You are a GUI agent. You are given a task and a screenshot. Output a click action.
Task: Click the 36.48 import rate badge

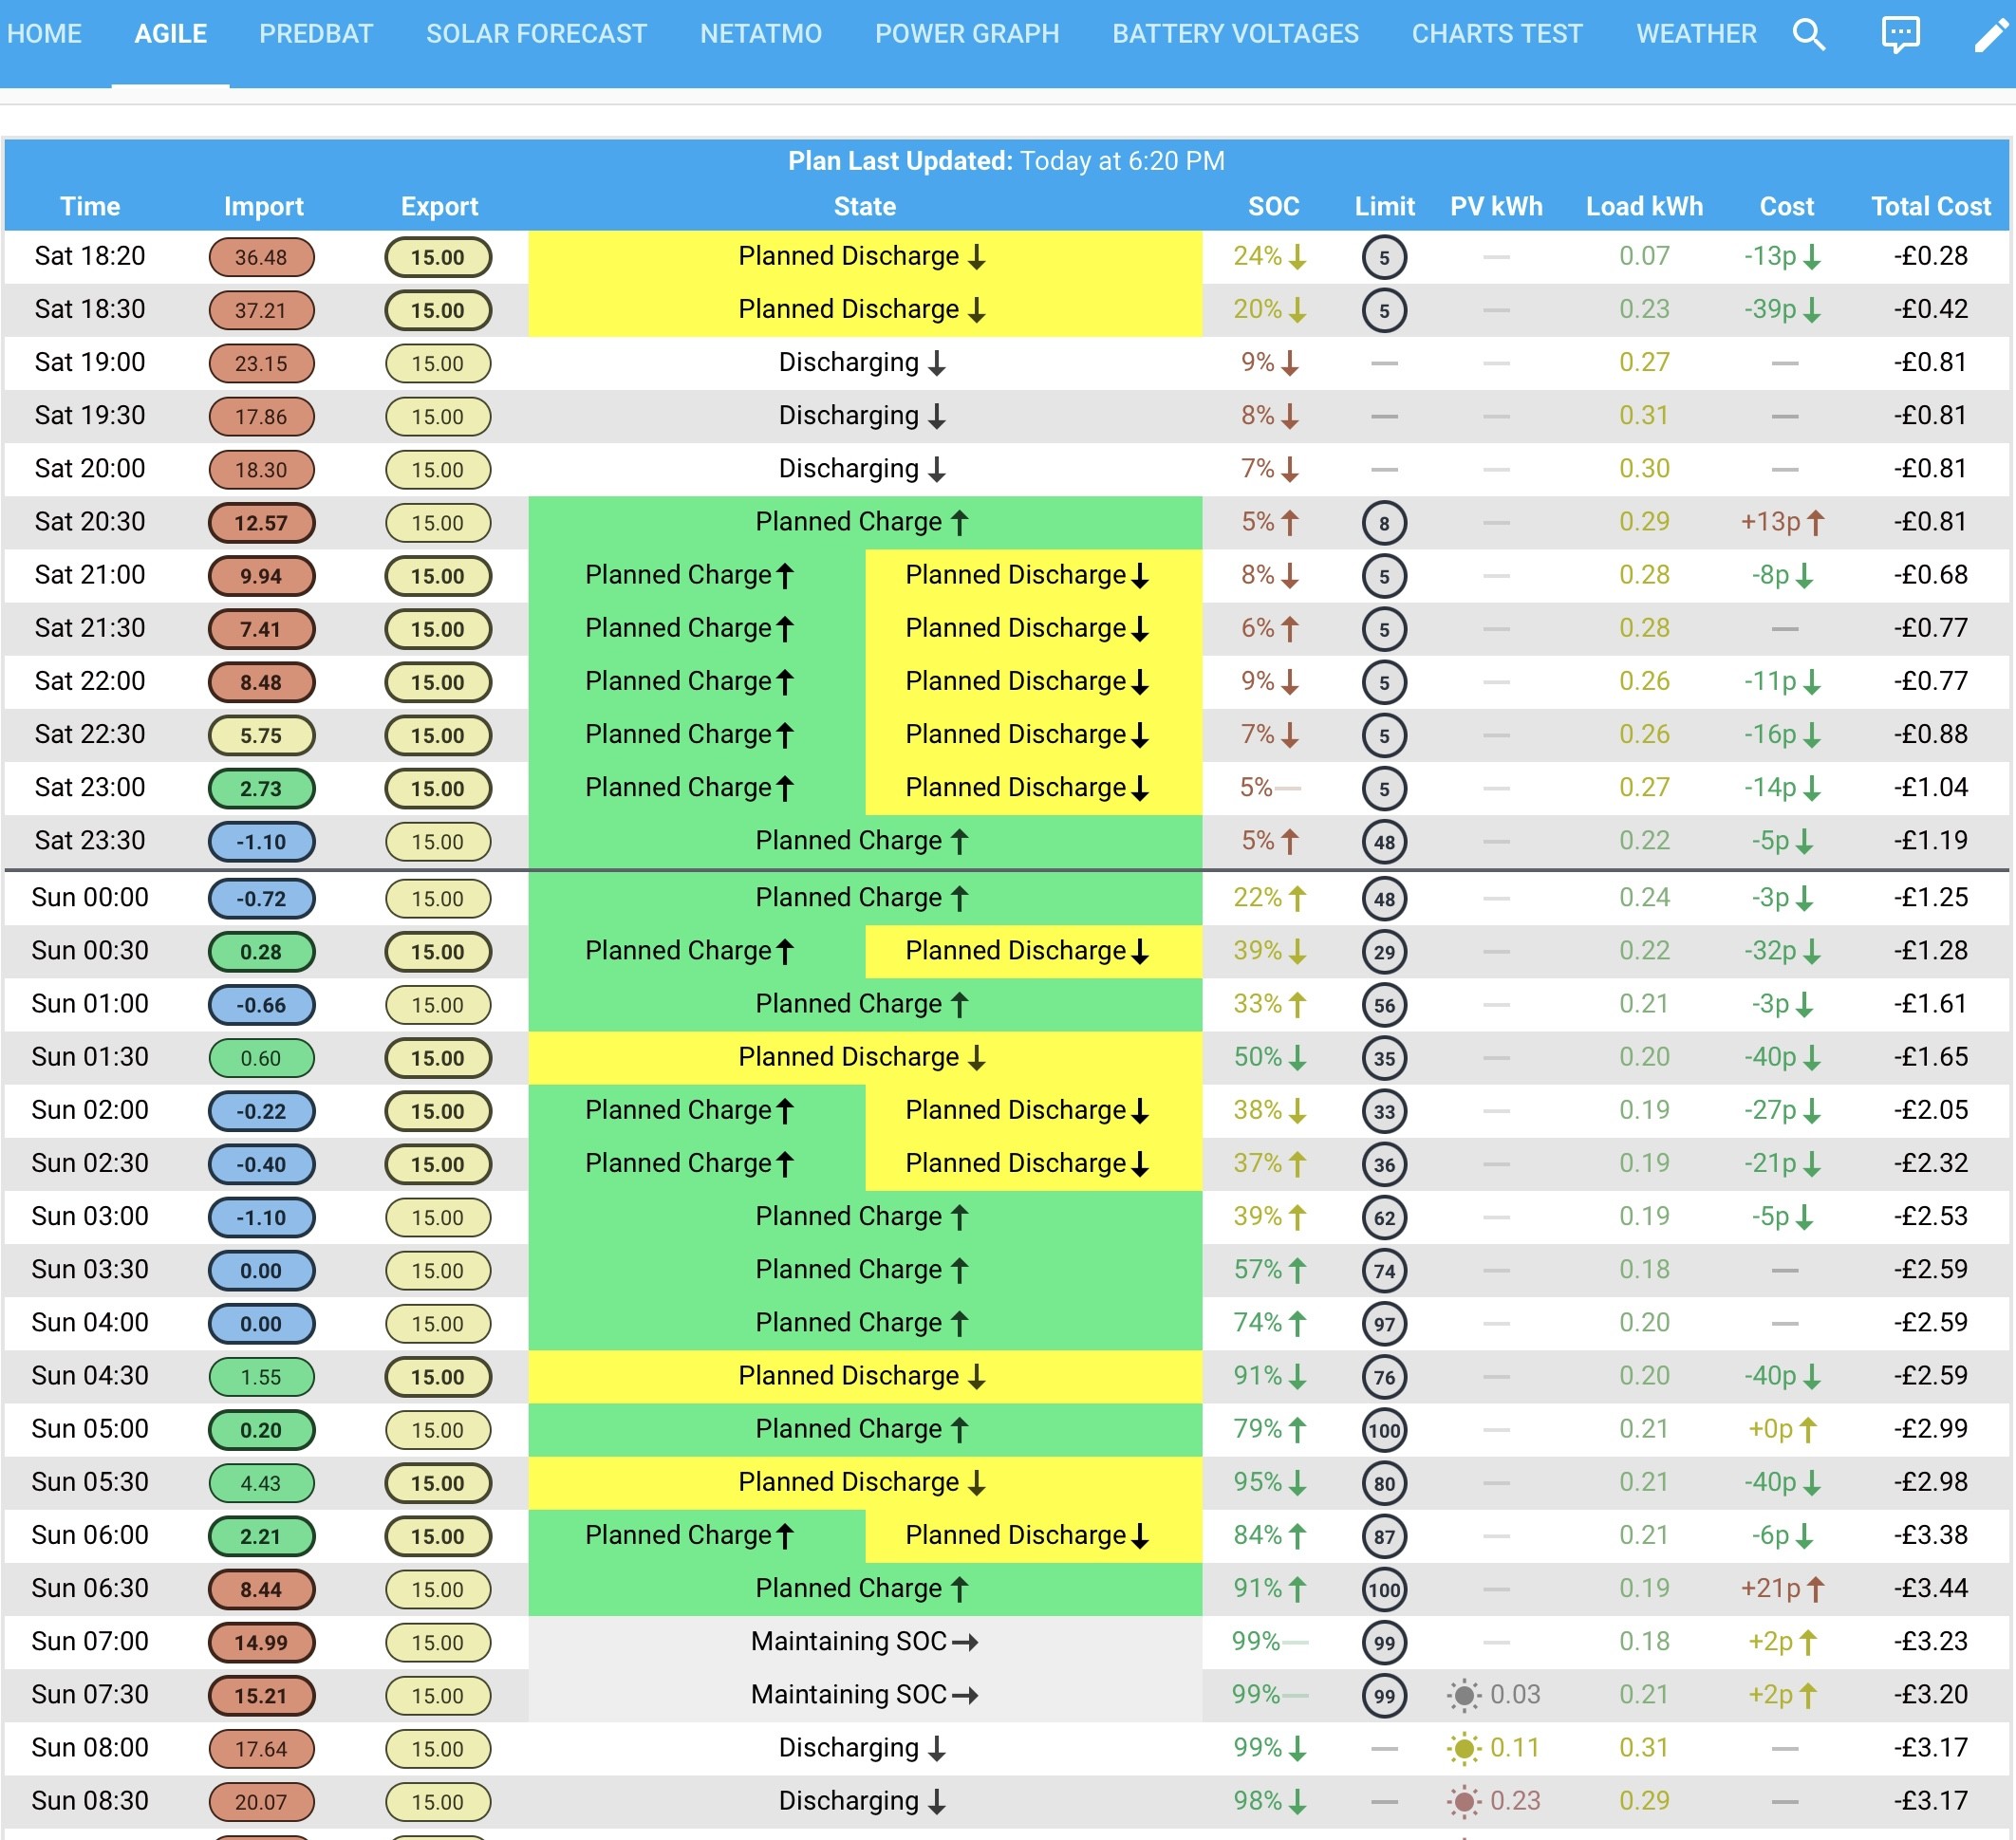click(261, 257)
